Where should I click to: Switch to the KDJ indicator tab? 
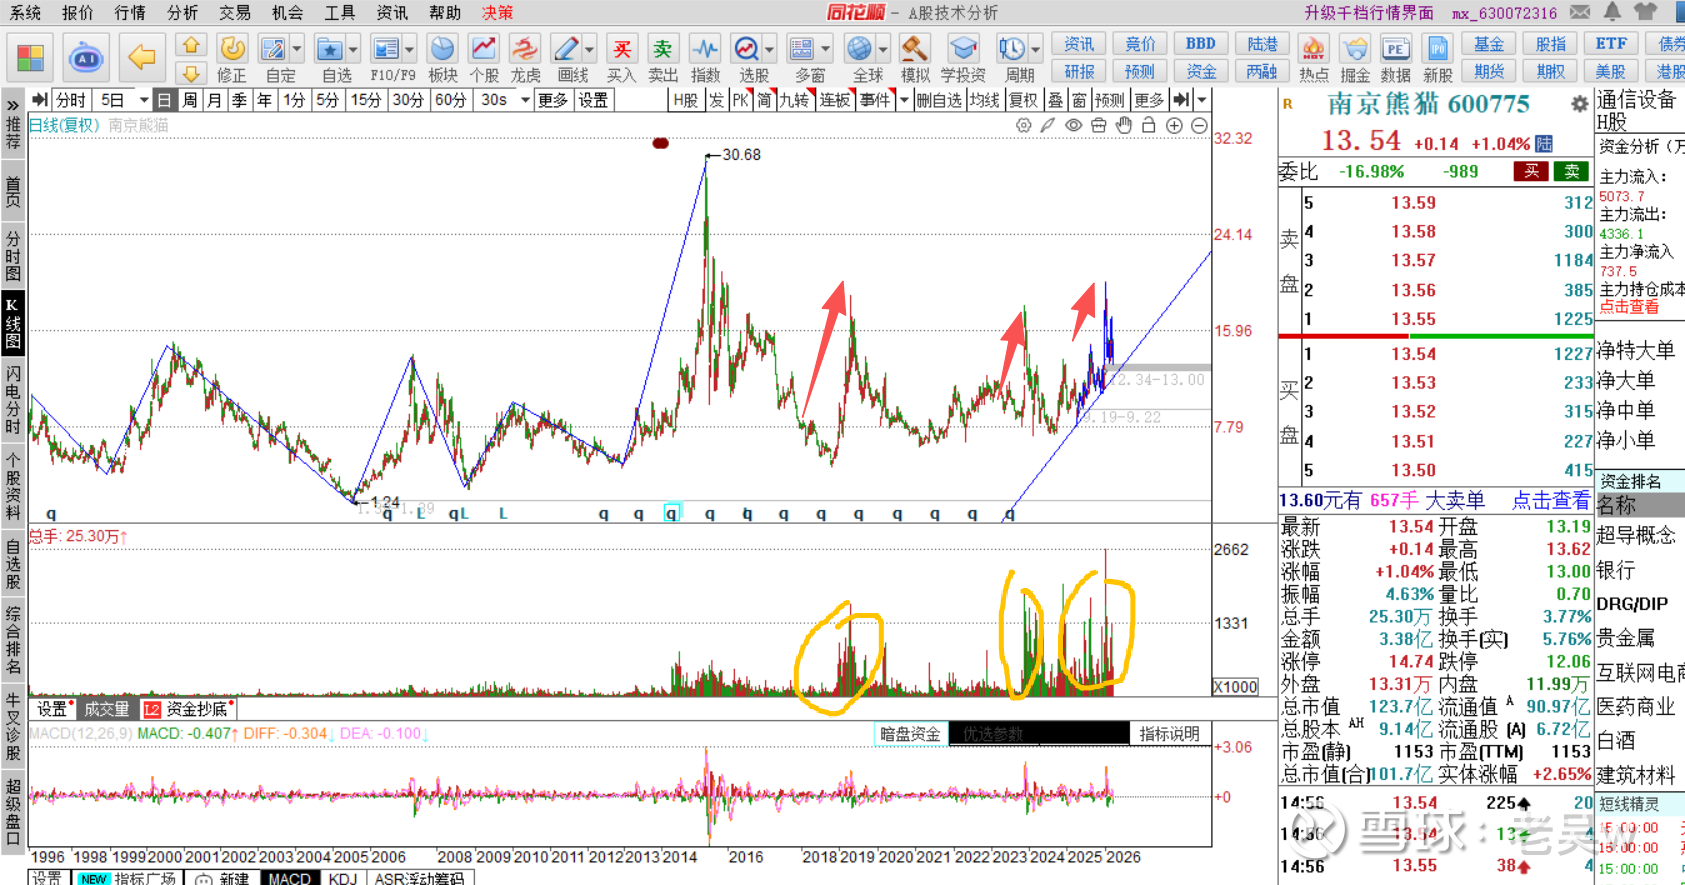click(342, 878)
